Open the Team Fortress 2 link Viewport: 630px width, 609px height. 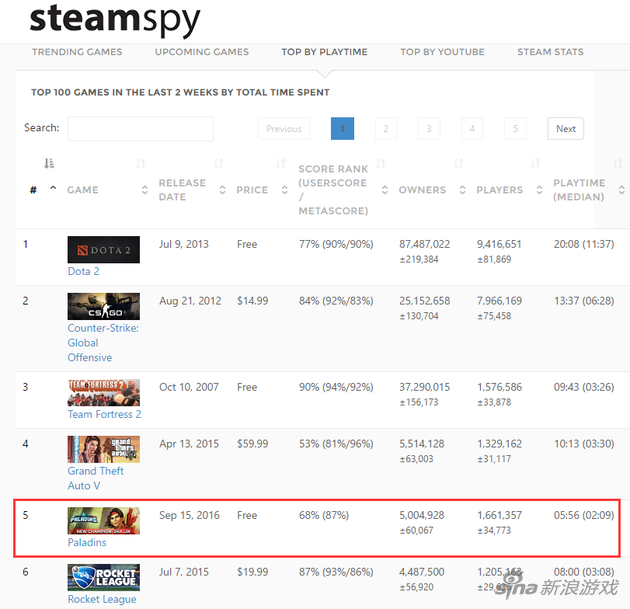[x=104, y=414]
